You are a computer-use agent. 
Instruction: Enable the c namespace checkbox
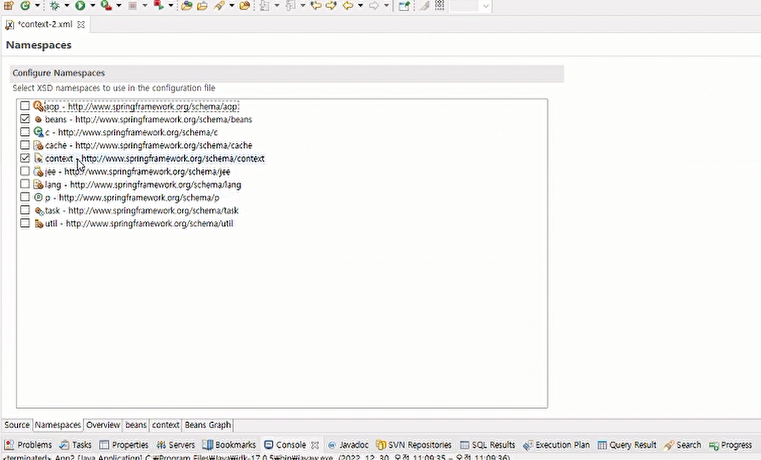pyautogui.click(x=25, y=132)
